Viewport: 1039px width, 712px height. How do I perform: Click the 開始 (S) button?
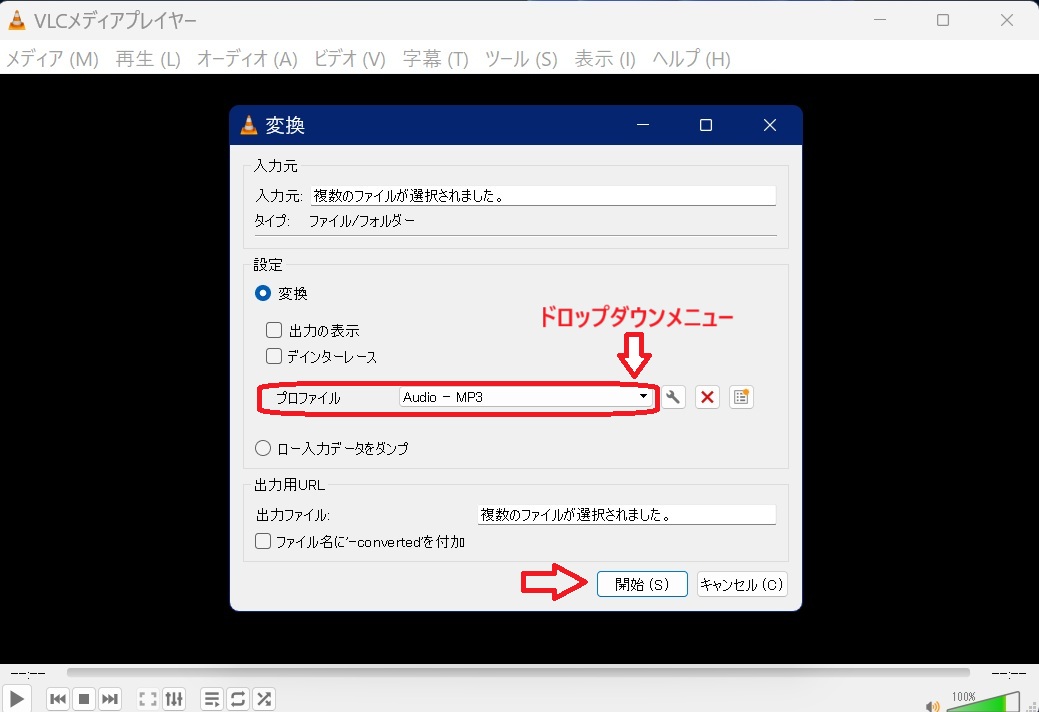tap(642, 584)
